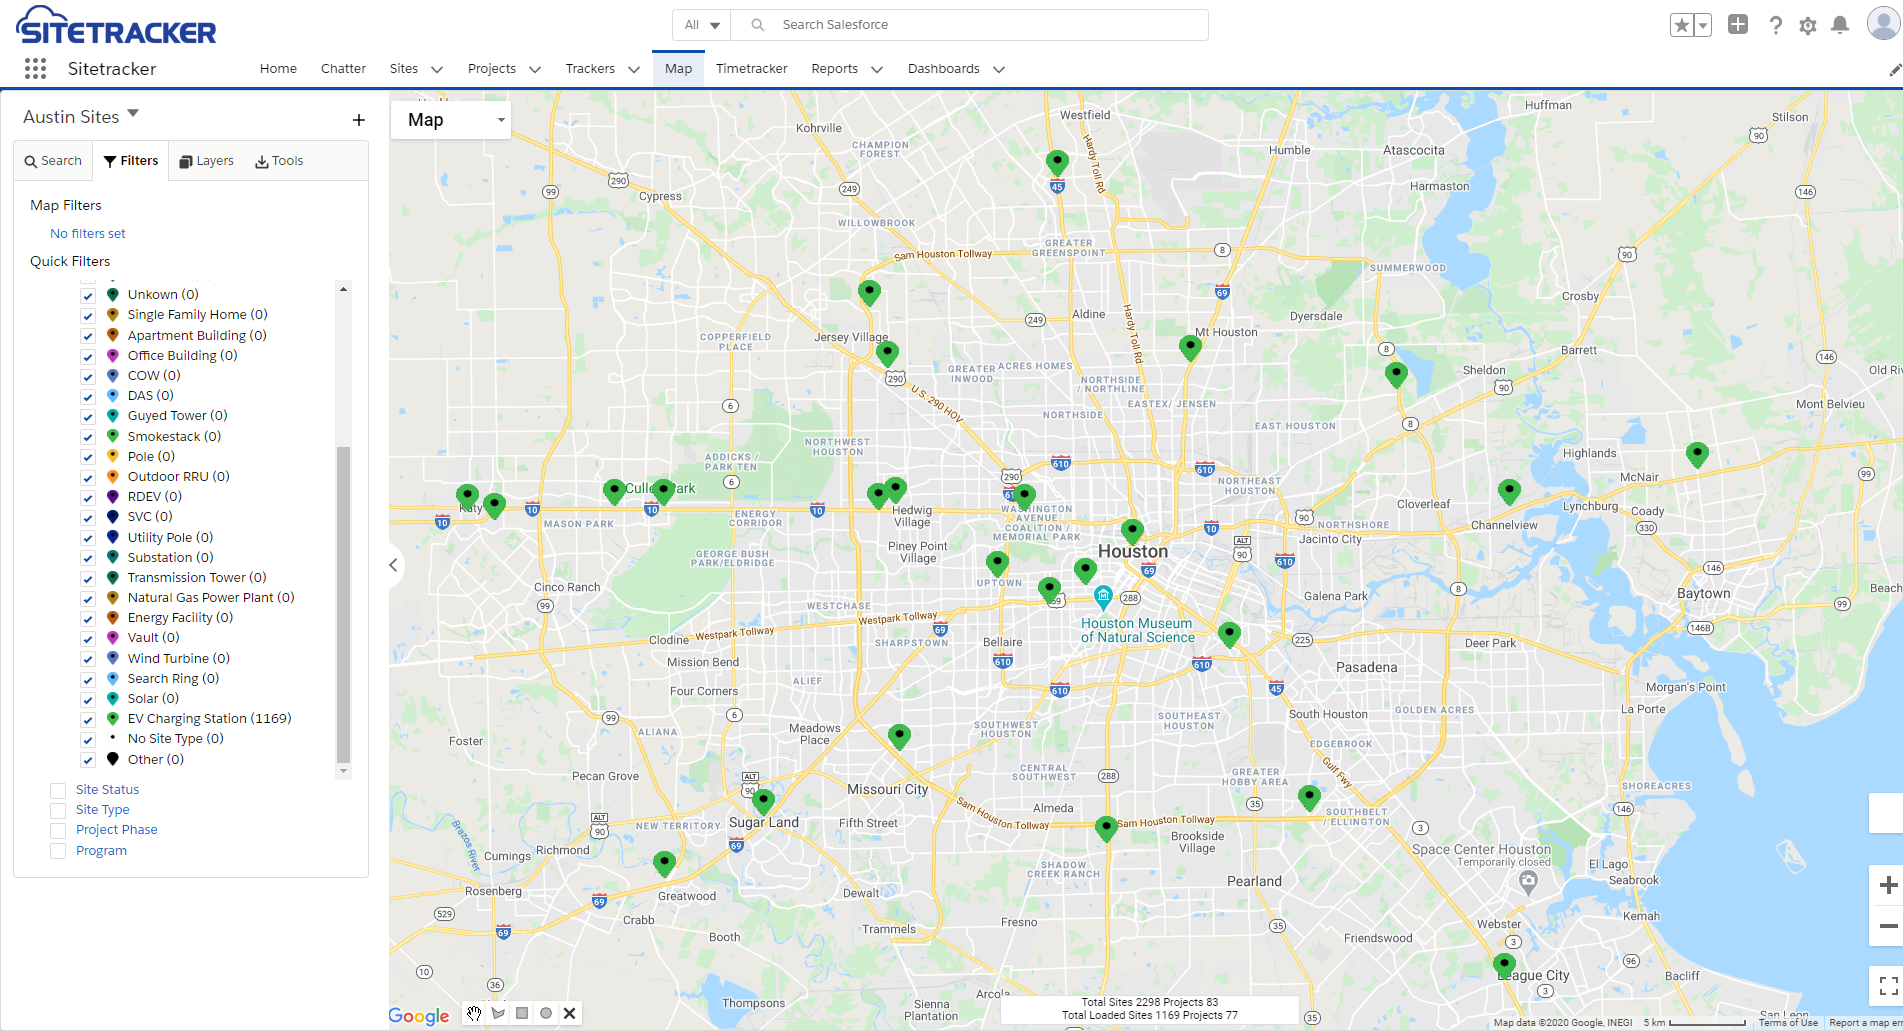Click the Quick Filters scroll up arrow
Image resolution: width=1903 pixels, height=1031 pixels.
click(343, 289)
